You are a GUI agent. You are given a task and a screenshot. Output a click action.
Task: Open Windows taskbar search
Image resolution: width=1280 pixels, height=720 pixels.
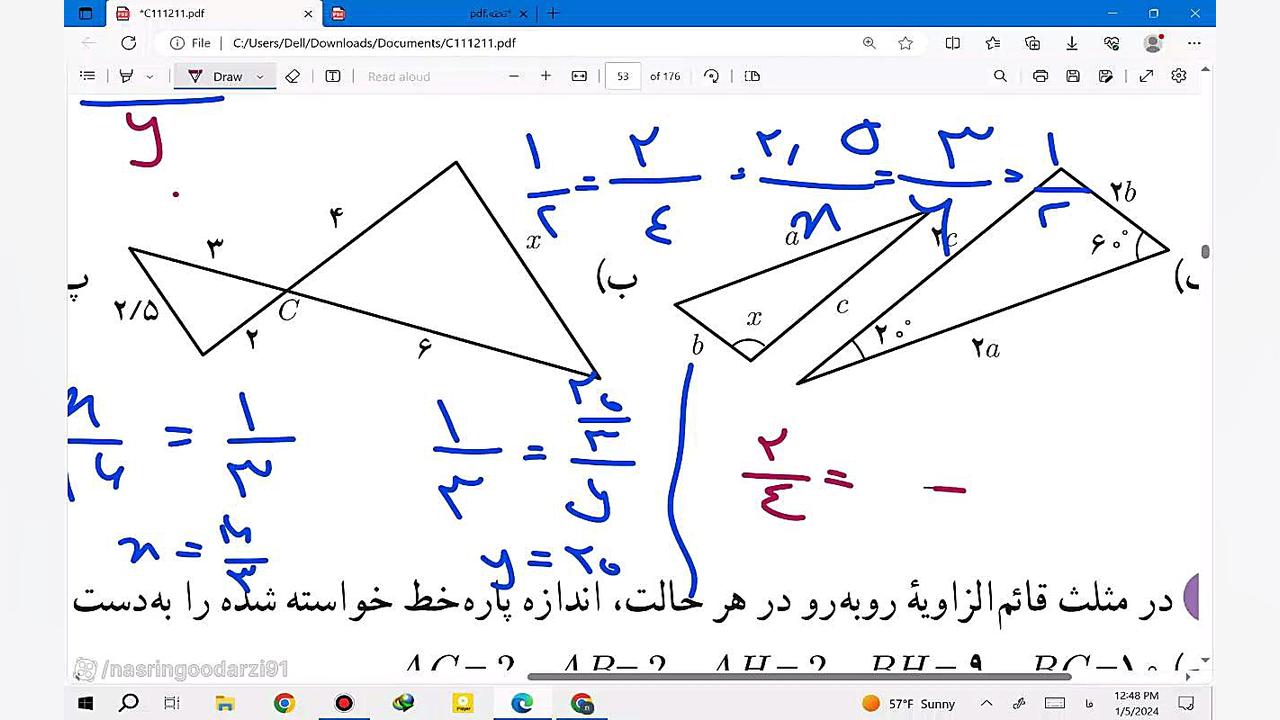pyautogui.click(x=128, y=703)
